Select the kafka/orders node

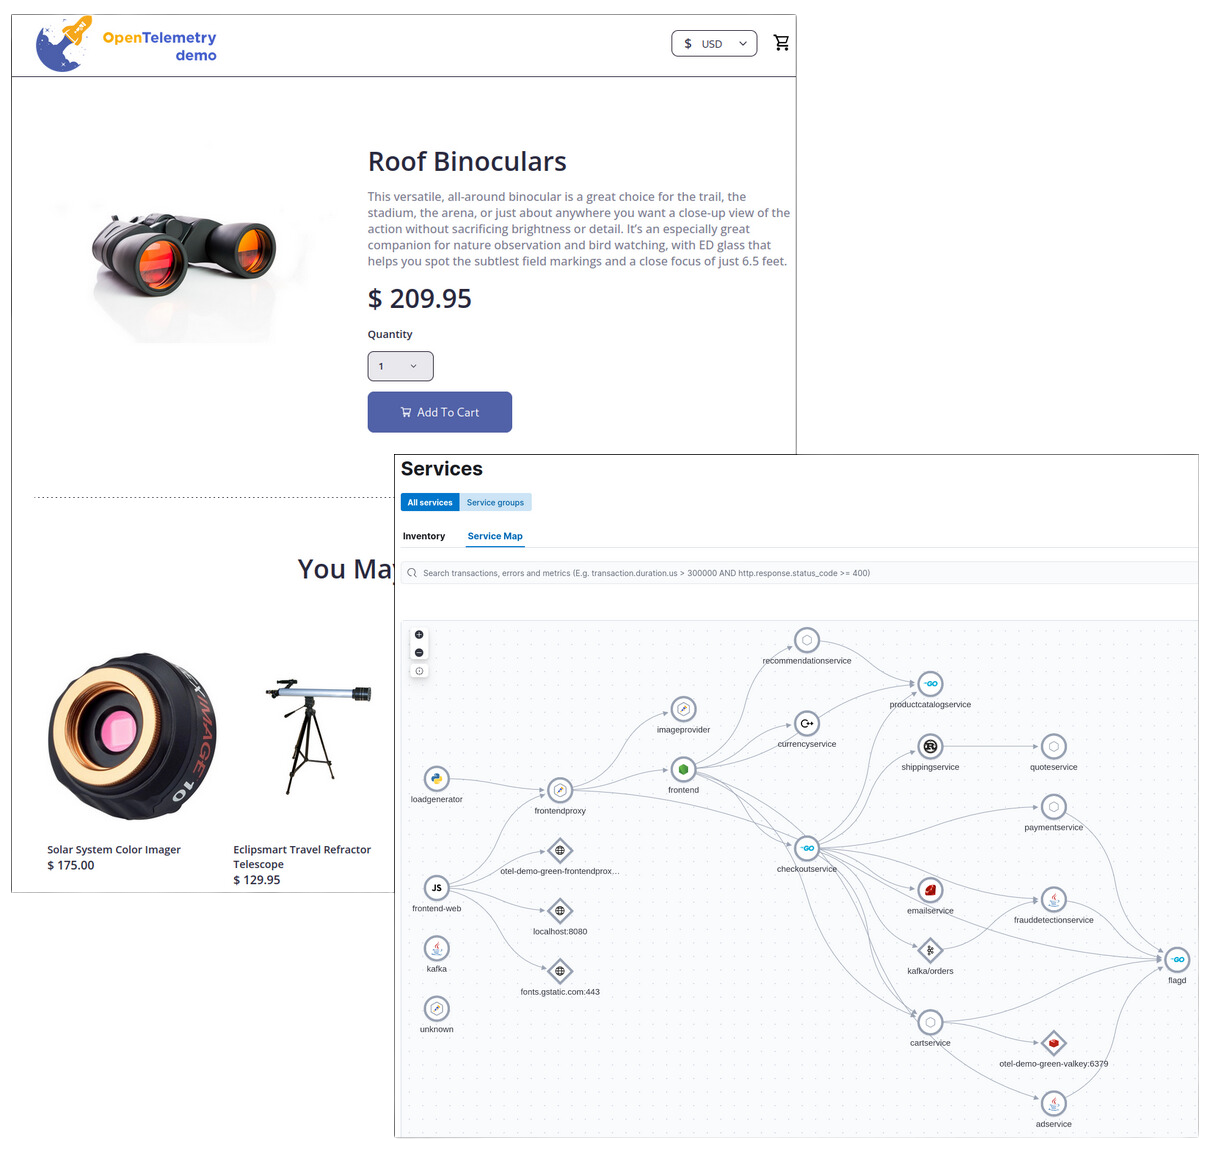pos(930,950)
